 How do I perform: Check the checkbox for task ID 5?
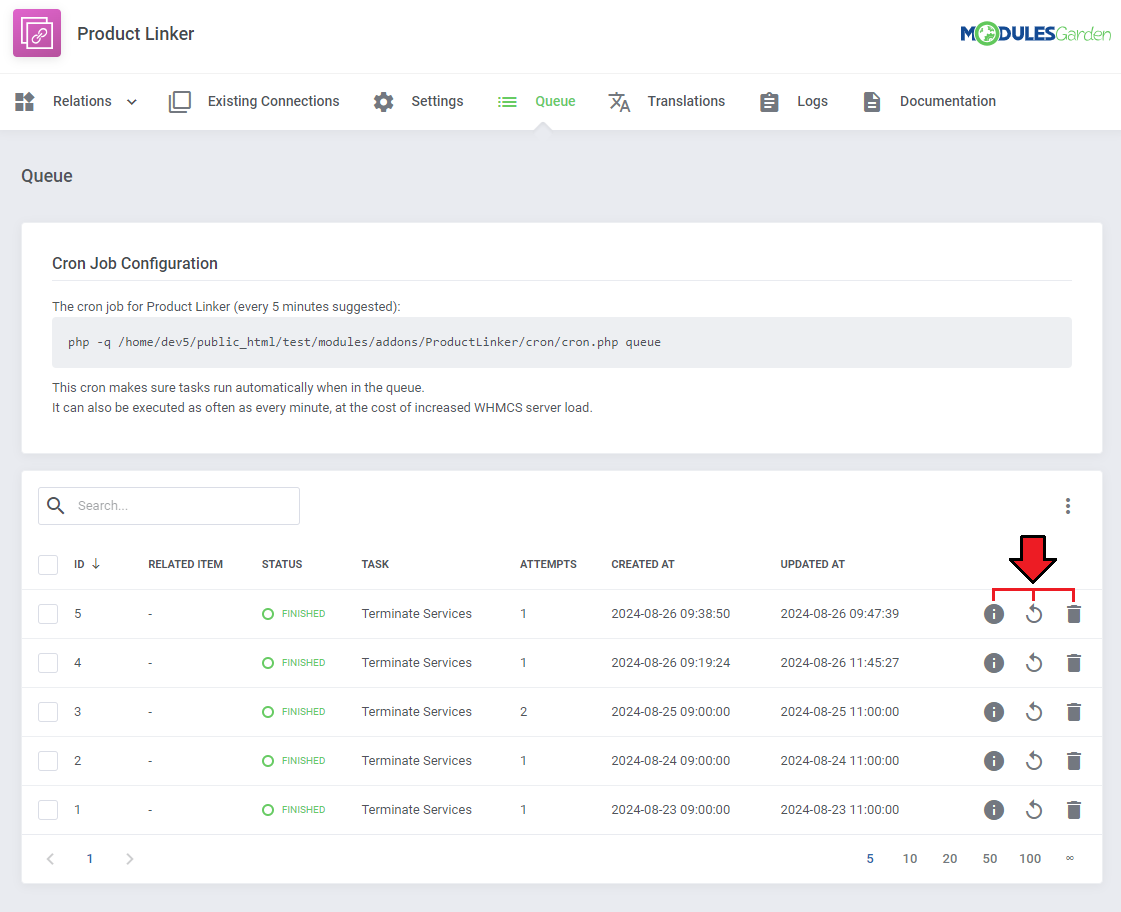click(48, 614)
